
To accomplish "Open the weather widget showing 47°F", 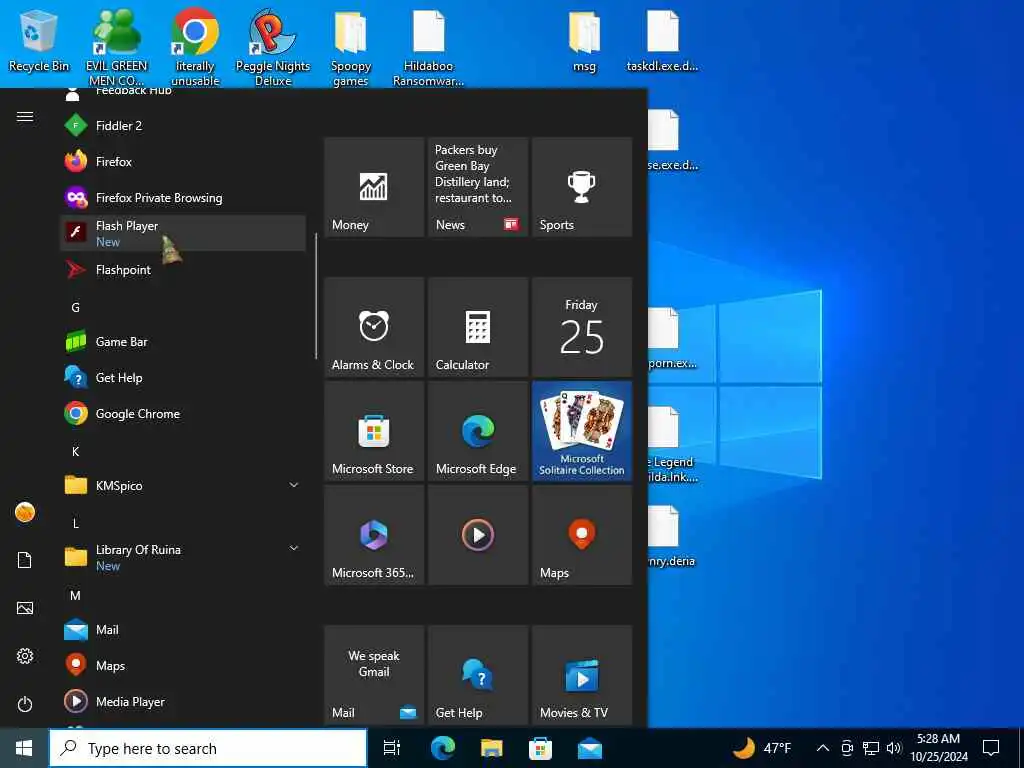I will 761,748.
